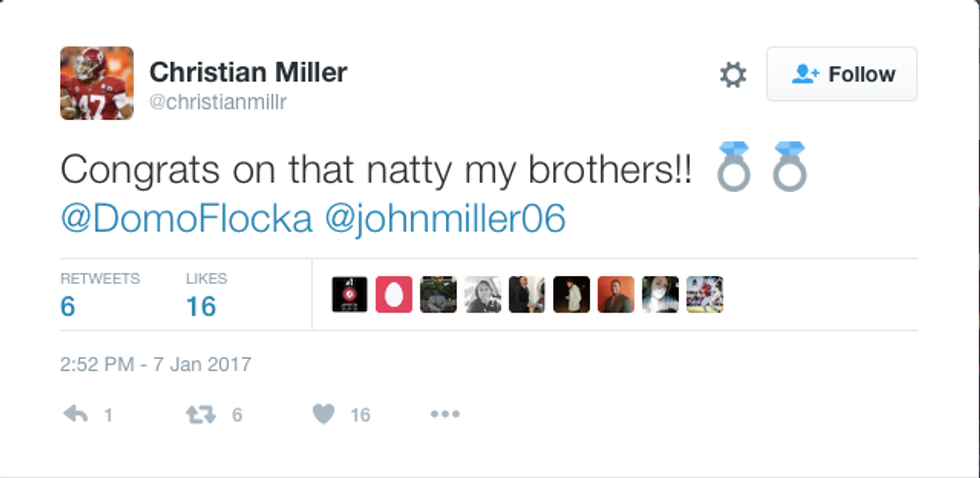Open the @DomoFlocka mention link
The image size is (980, 478).
(186, 219)
